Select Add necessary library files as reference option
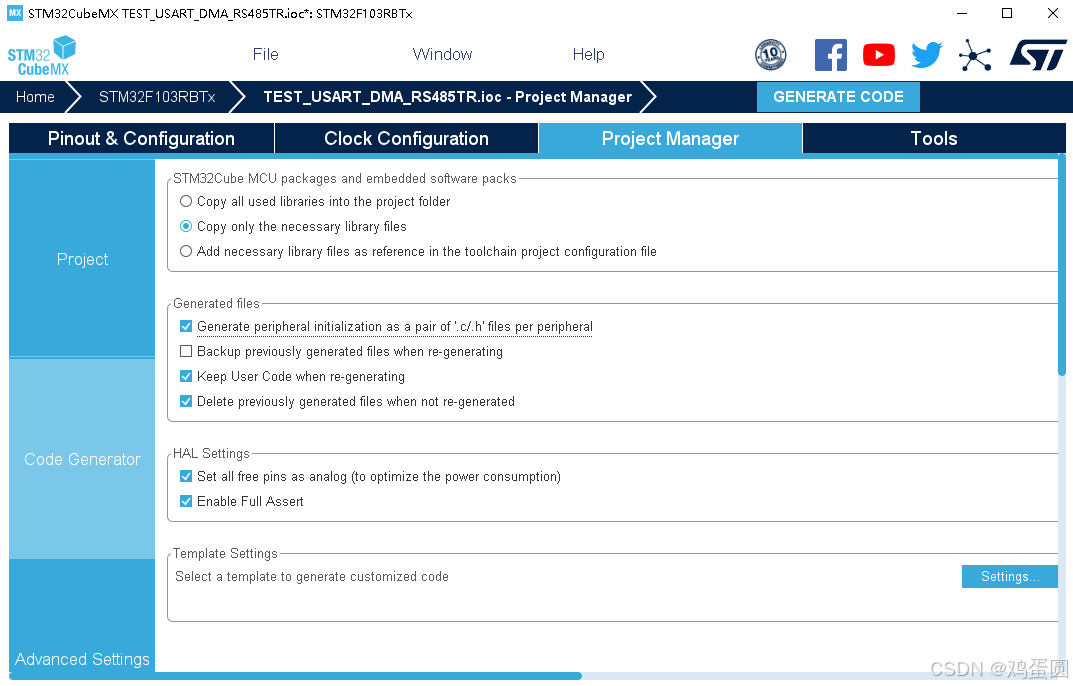Screen dimensions: 1073x686 (x=185, y=251)
